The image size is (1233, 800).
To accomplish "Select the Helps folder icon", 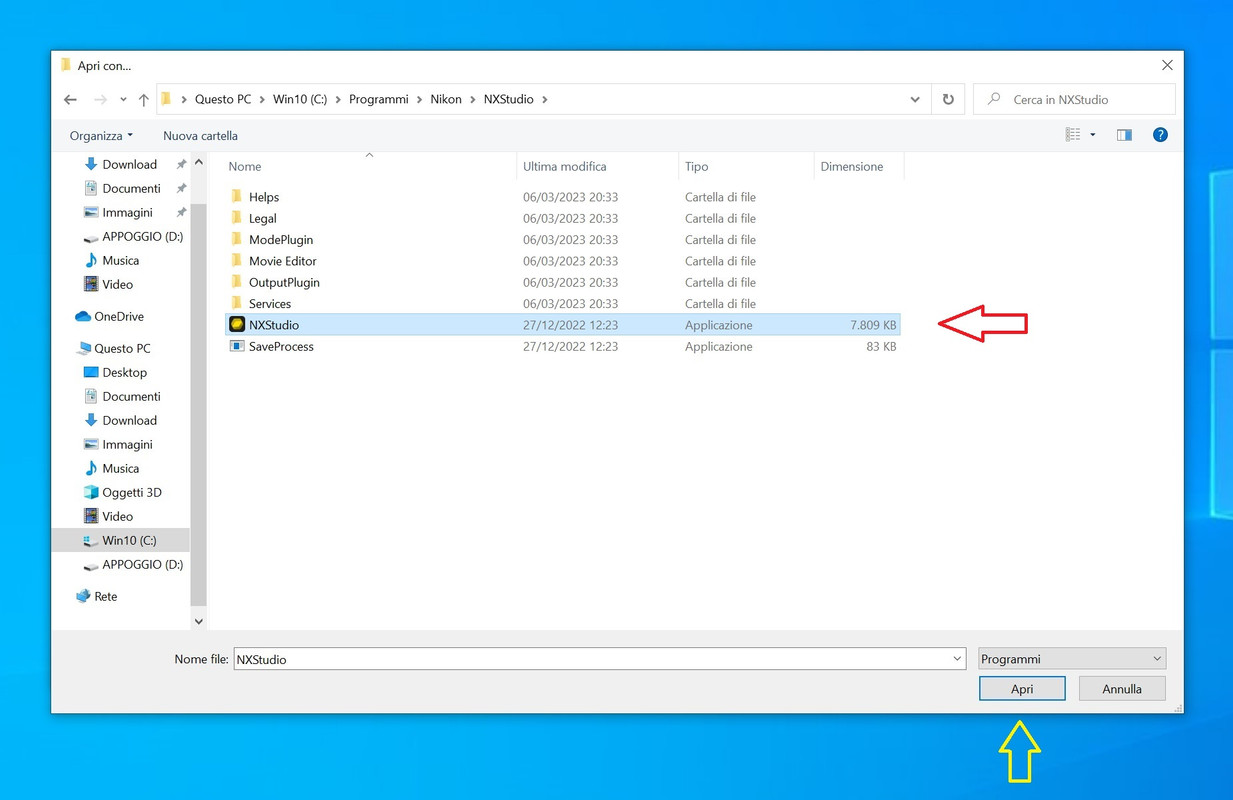I will (236, 197).
